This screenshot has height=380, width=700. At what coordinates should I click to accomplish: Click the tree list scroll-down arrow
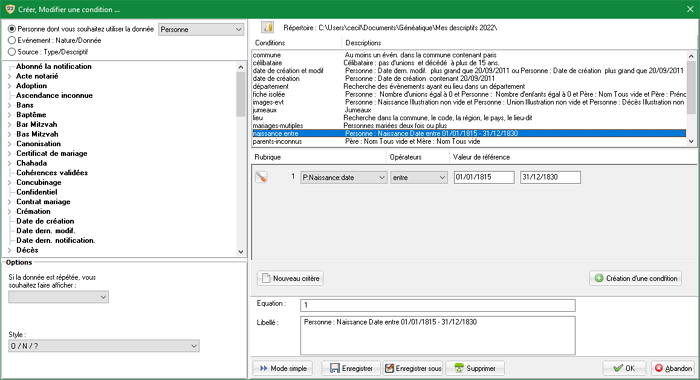coord(241,251)
